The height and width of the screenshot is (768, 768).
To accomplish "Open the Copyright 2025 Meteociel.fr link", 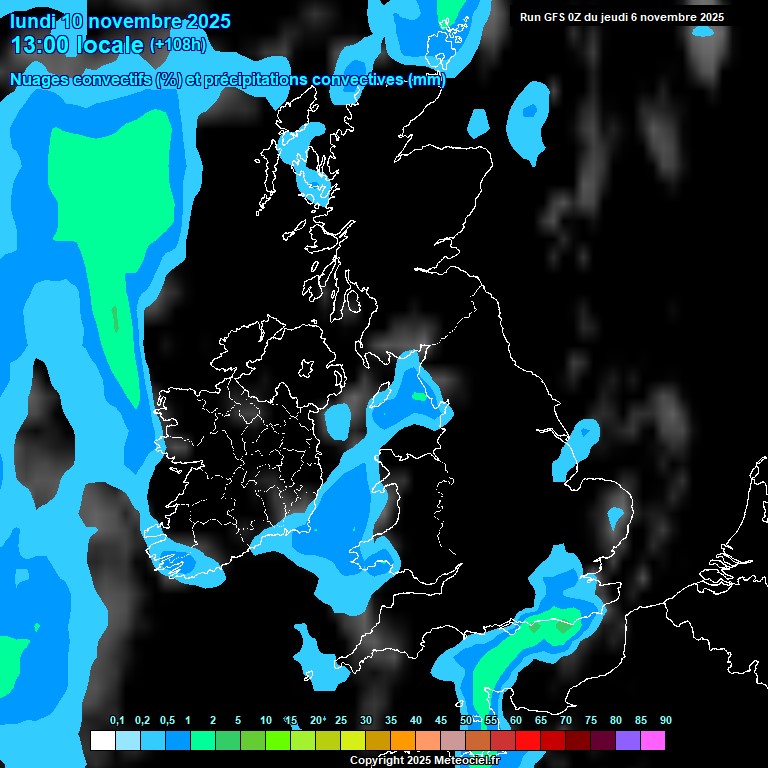I will 424,761.
